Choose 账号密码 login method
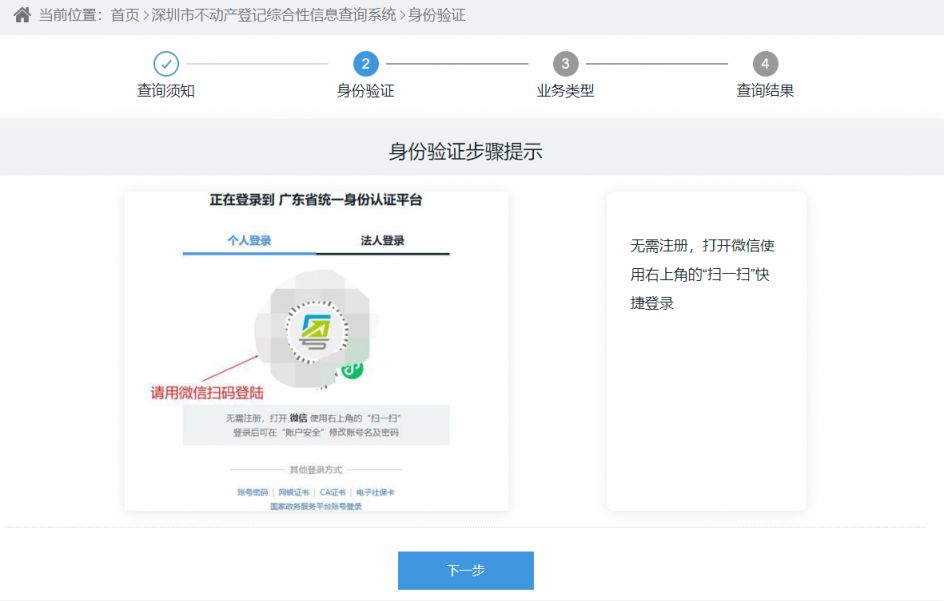944x601 pixels. (x=252, y=492)
